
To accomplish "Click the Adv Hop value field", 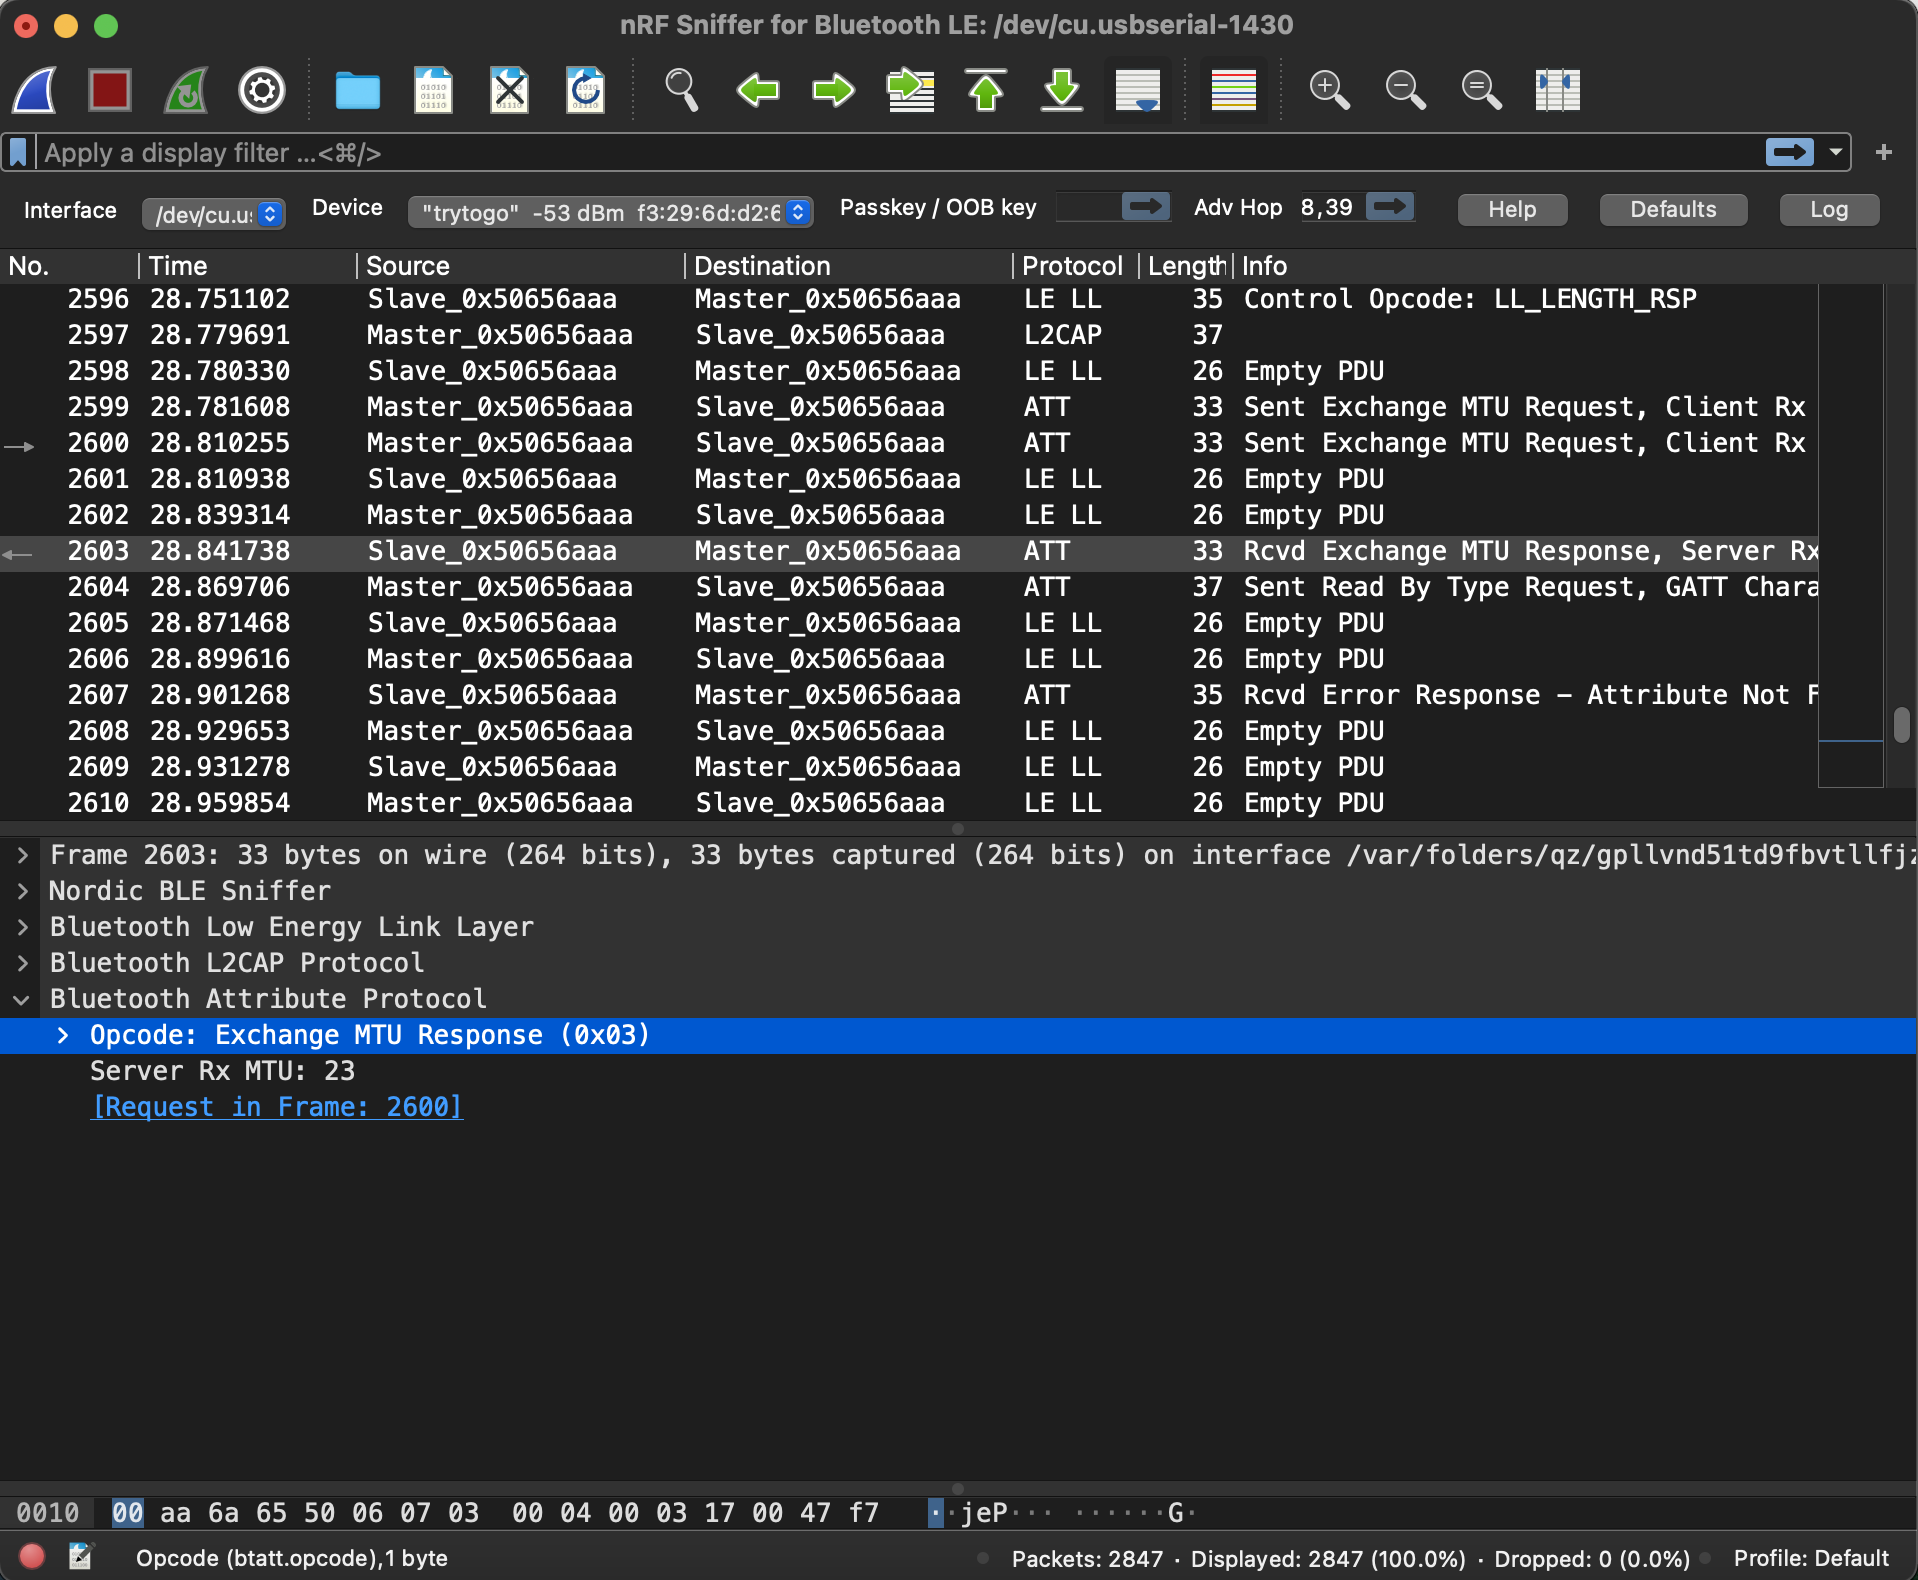I will coord(1331,207).
